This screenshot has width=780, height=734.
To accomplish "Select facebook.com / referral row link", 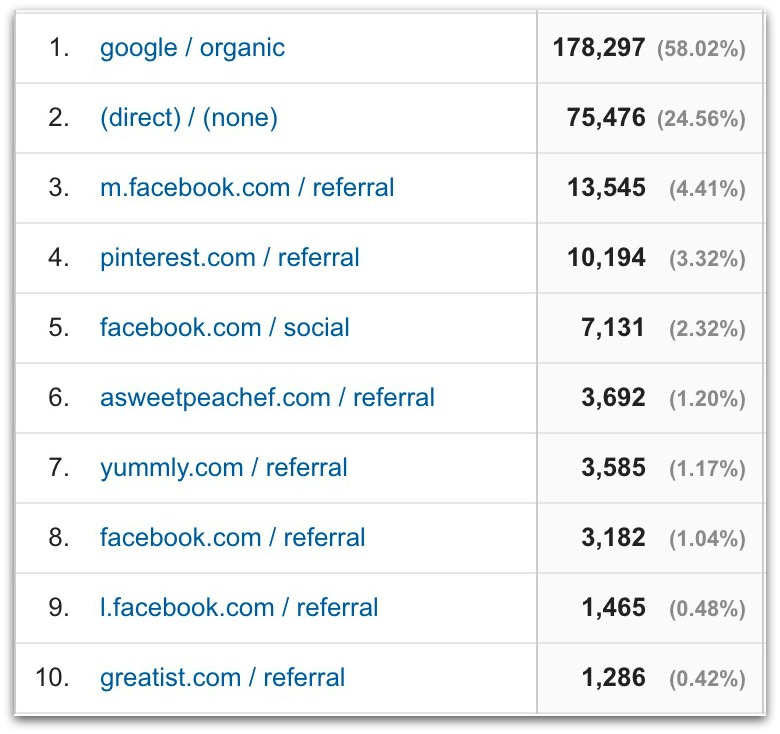I will 232,538.
